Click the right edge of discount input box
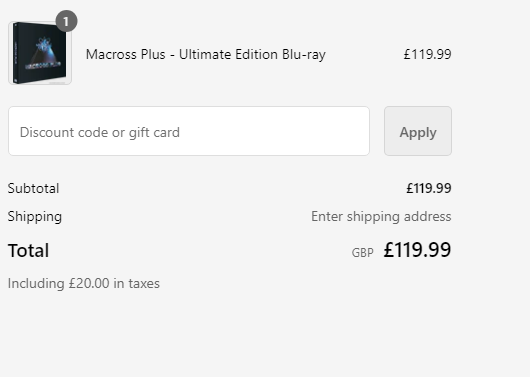This screenshot has width=530, height=377. (x=368, y=131)
